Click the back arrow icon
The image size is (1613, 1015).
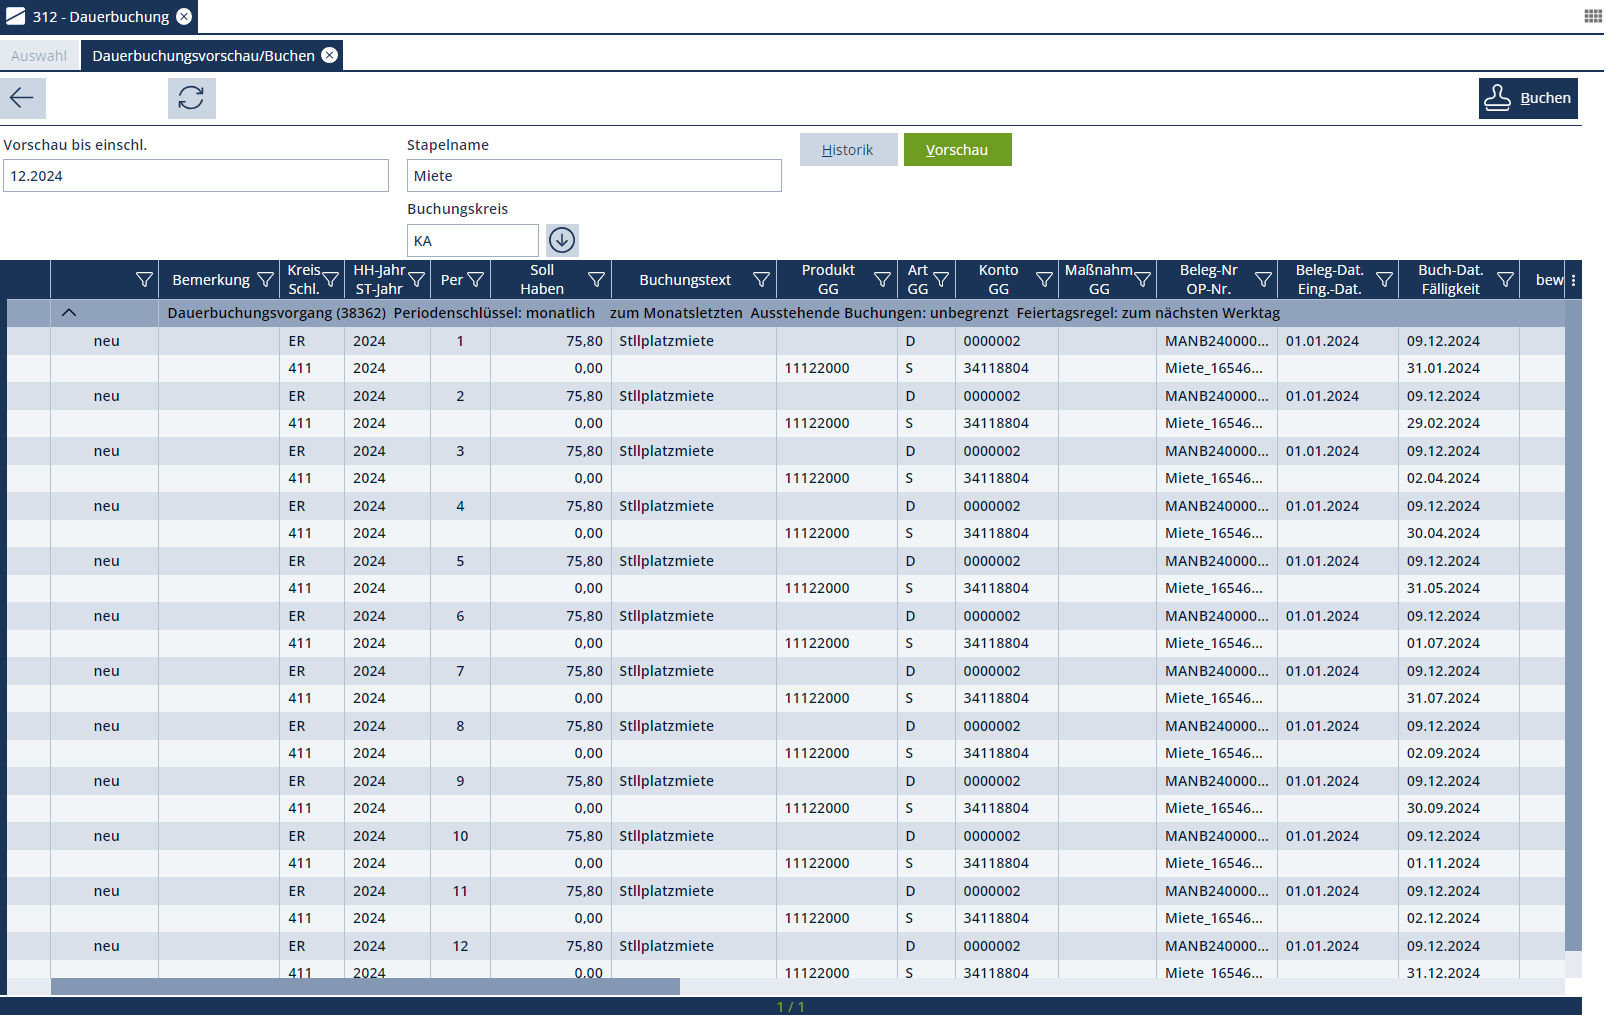click(x=22, y=98)
